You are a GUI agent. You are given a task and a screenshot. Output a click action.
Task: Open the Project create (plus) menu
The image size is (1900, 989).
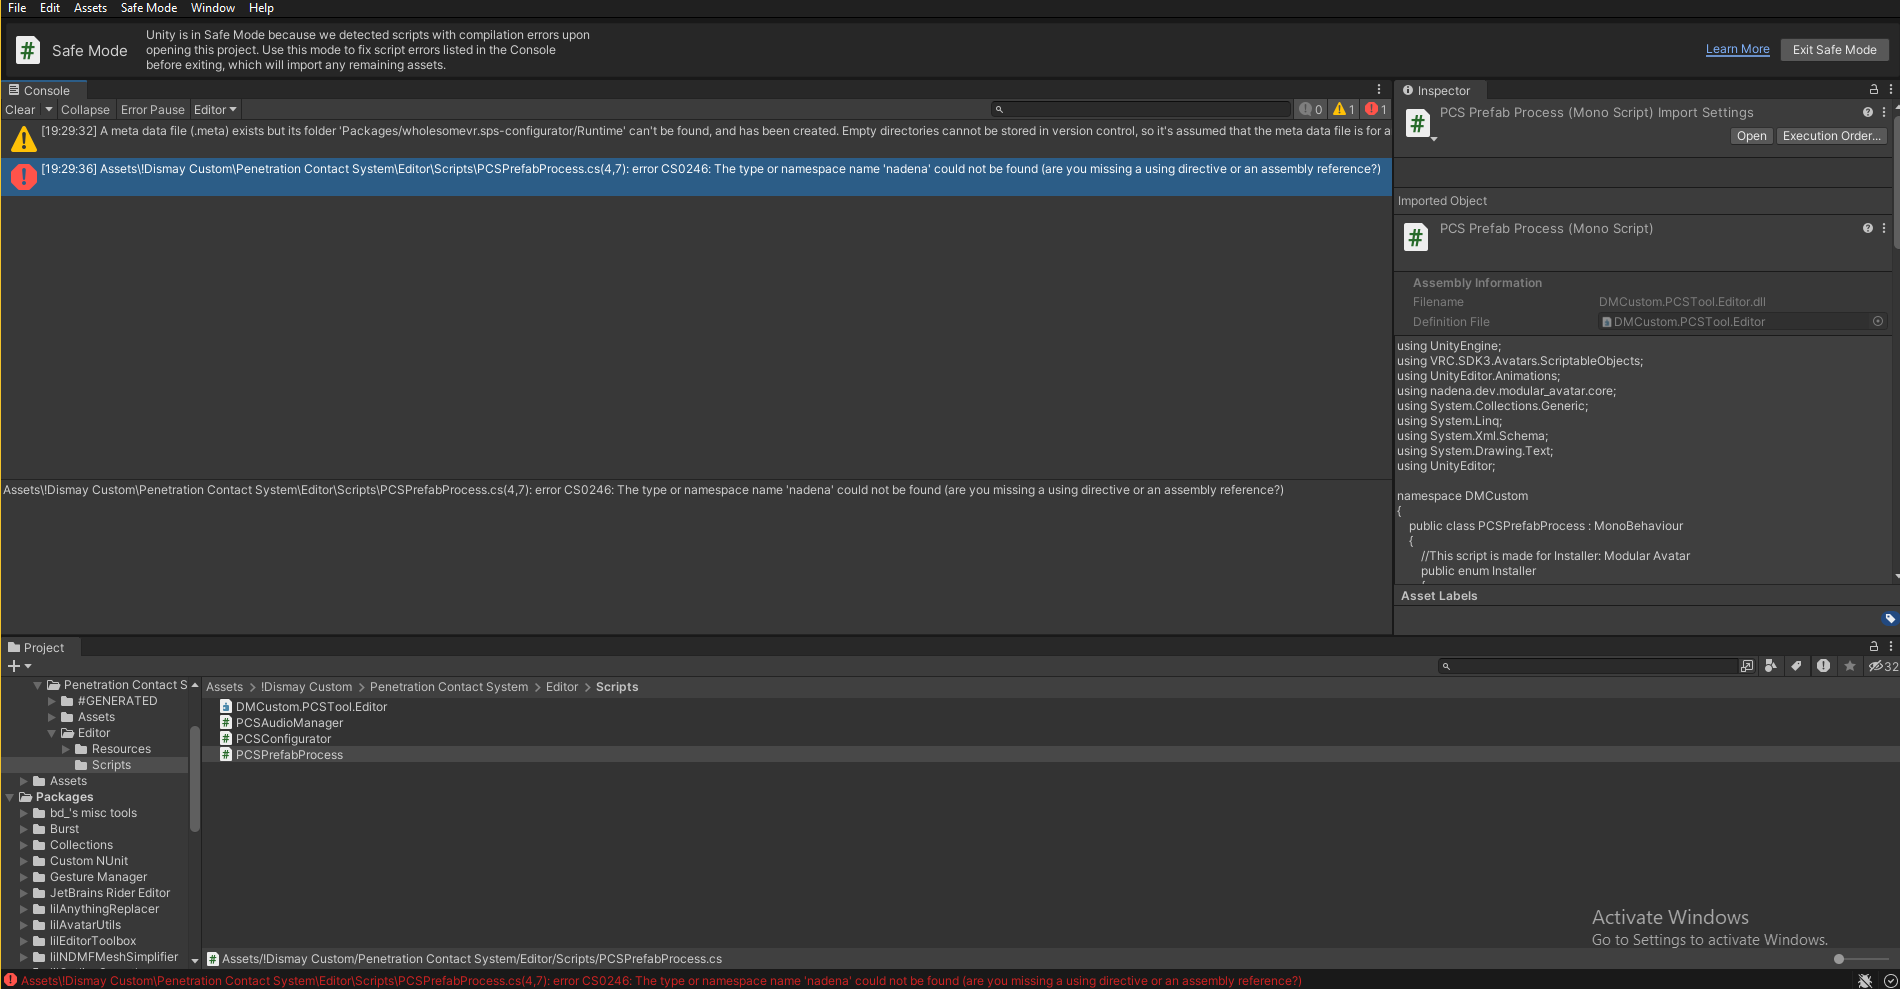(x=19, y=666)
